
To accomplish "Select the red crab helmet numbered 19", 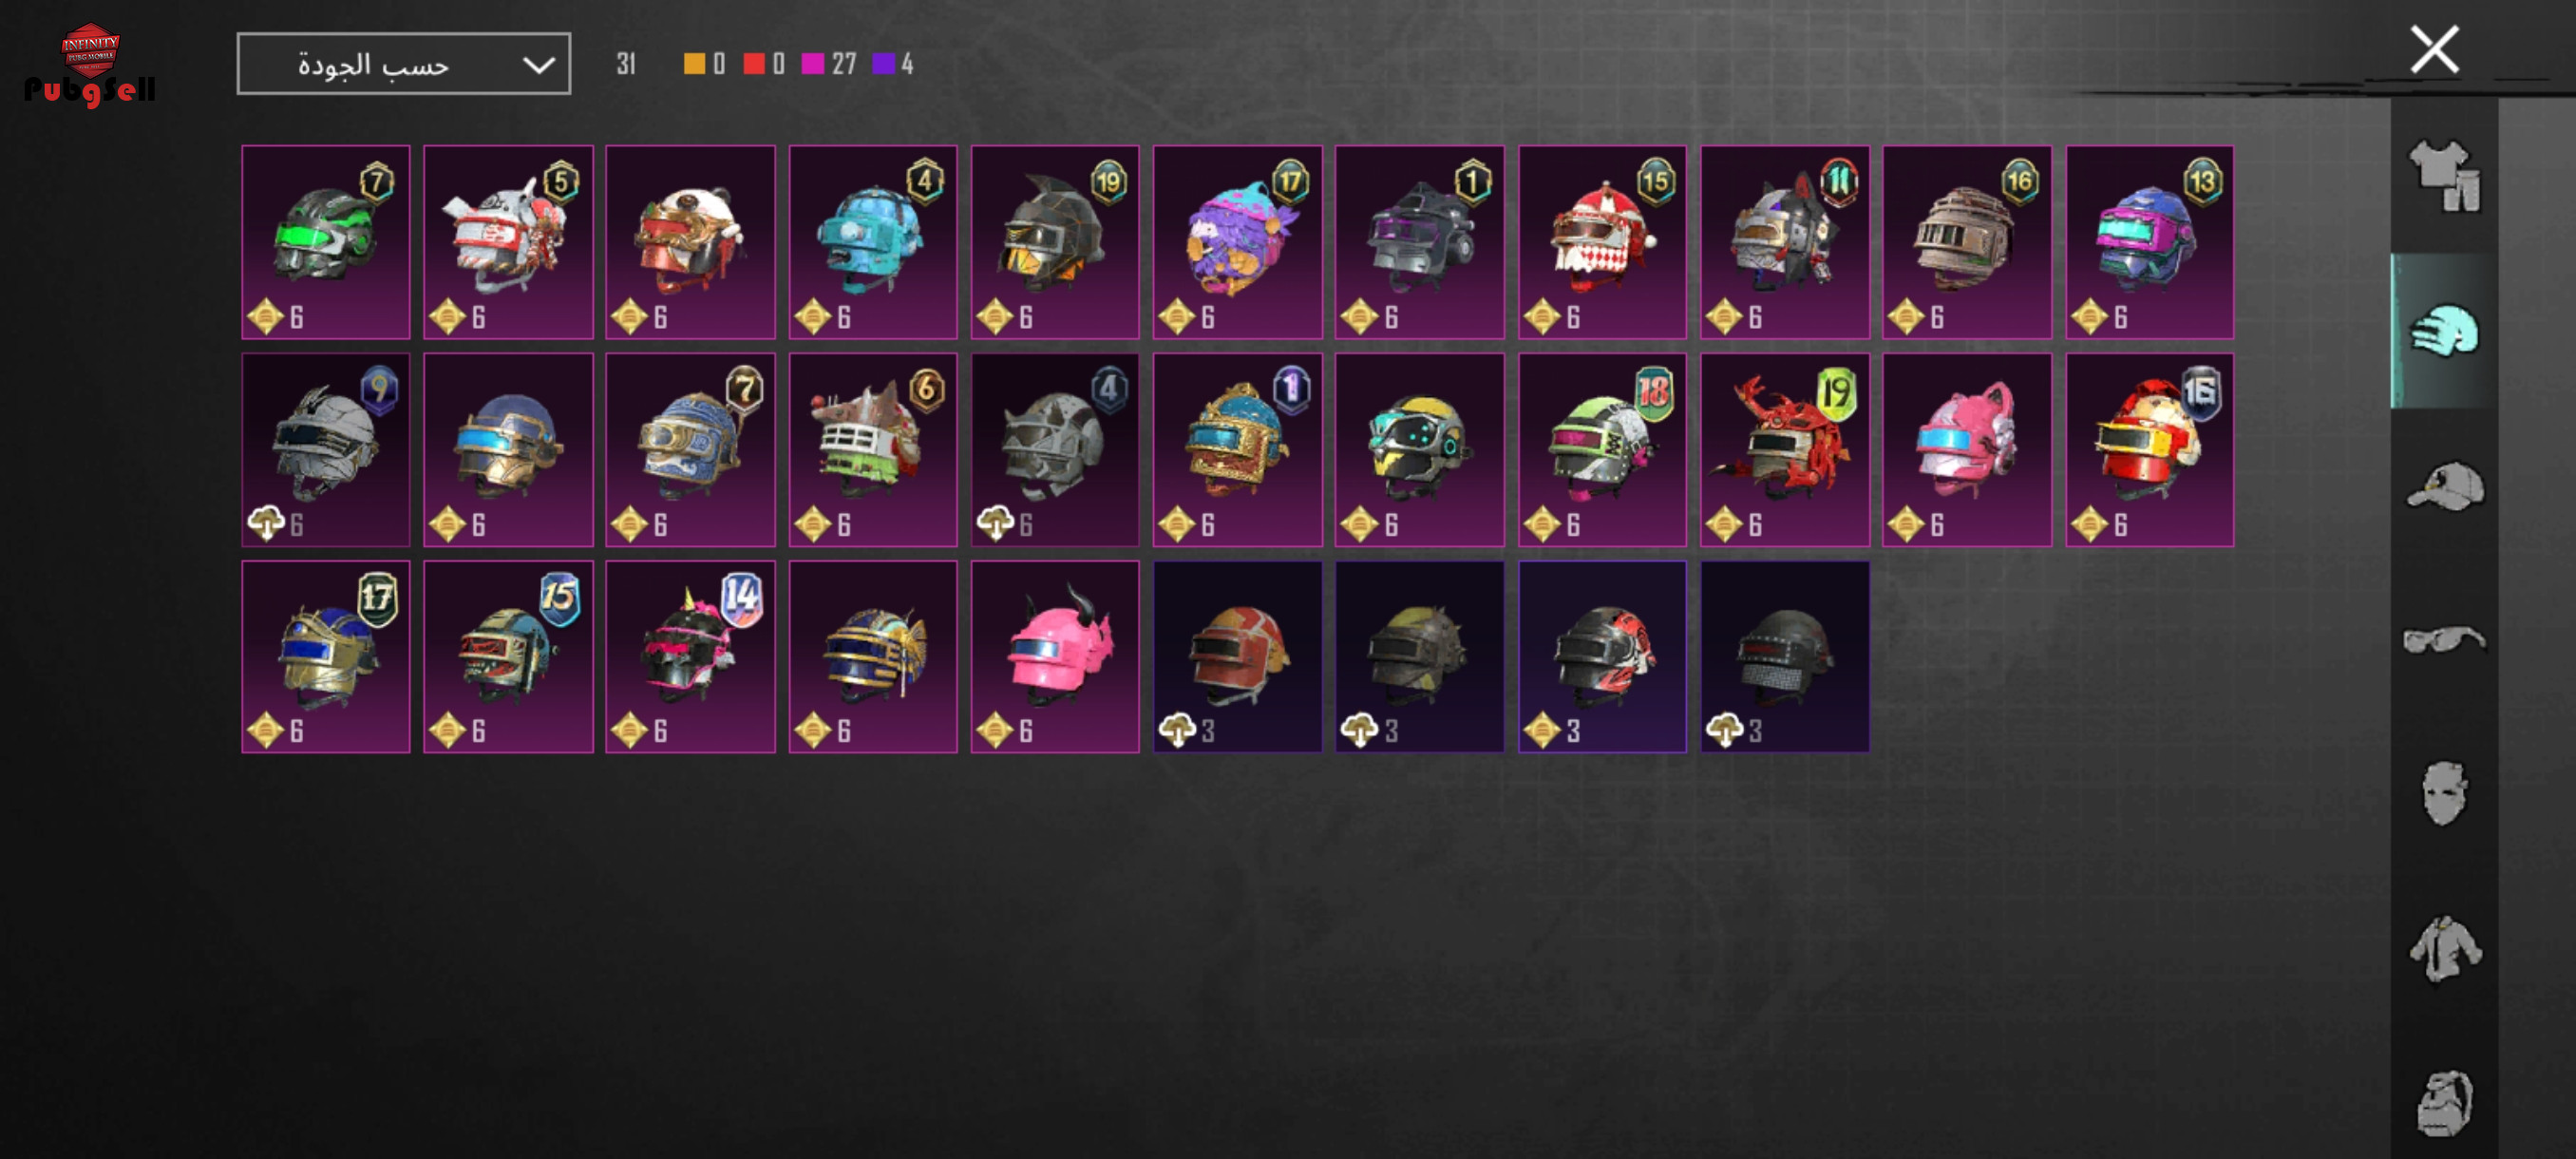I will 1785,449.
